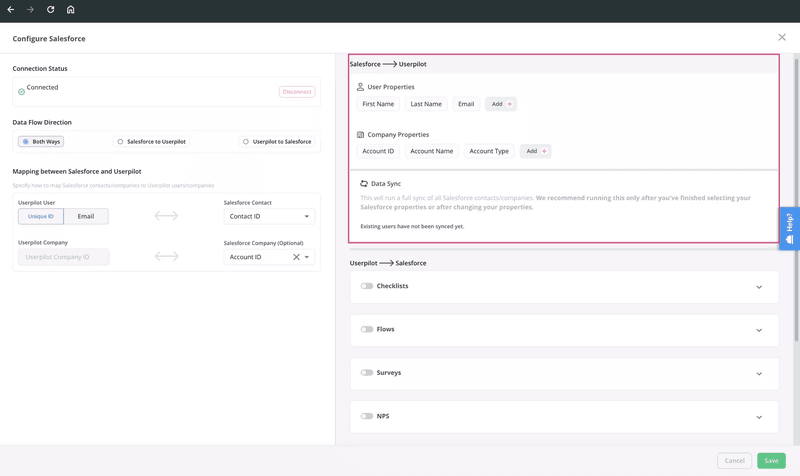Turn on the Surveys toggle
Viewport: 800px width, 476px height.
click(x=367, y=373)
